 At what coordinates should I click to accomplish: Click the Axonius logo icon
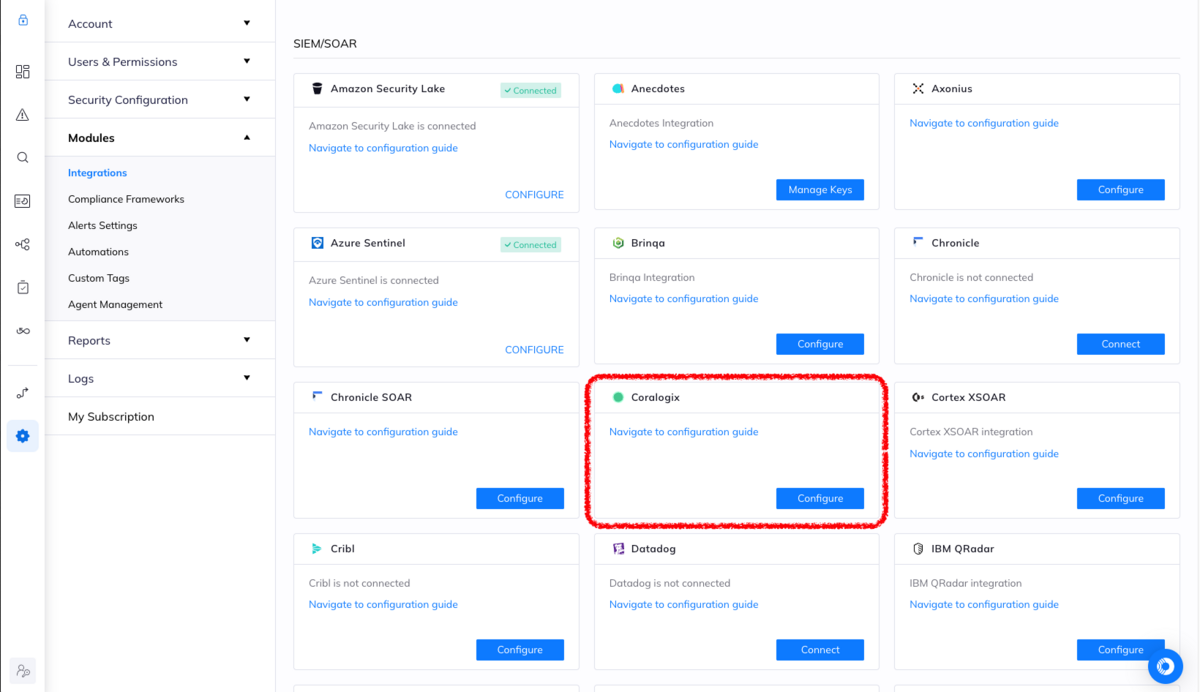(918, 89)
